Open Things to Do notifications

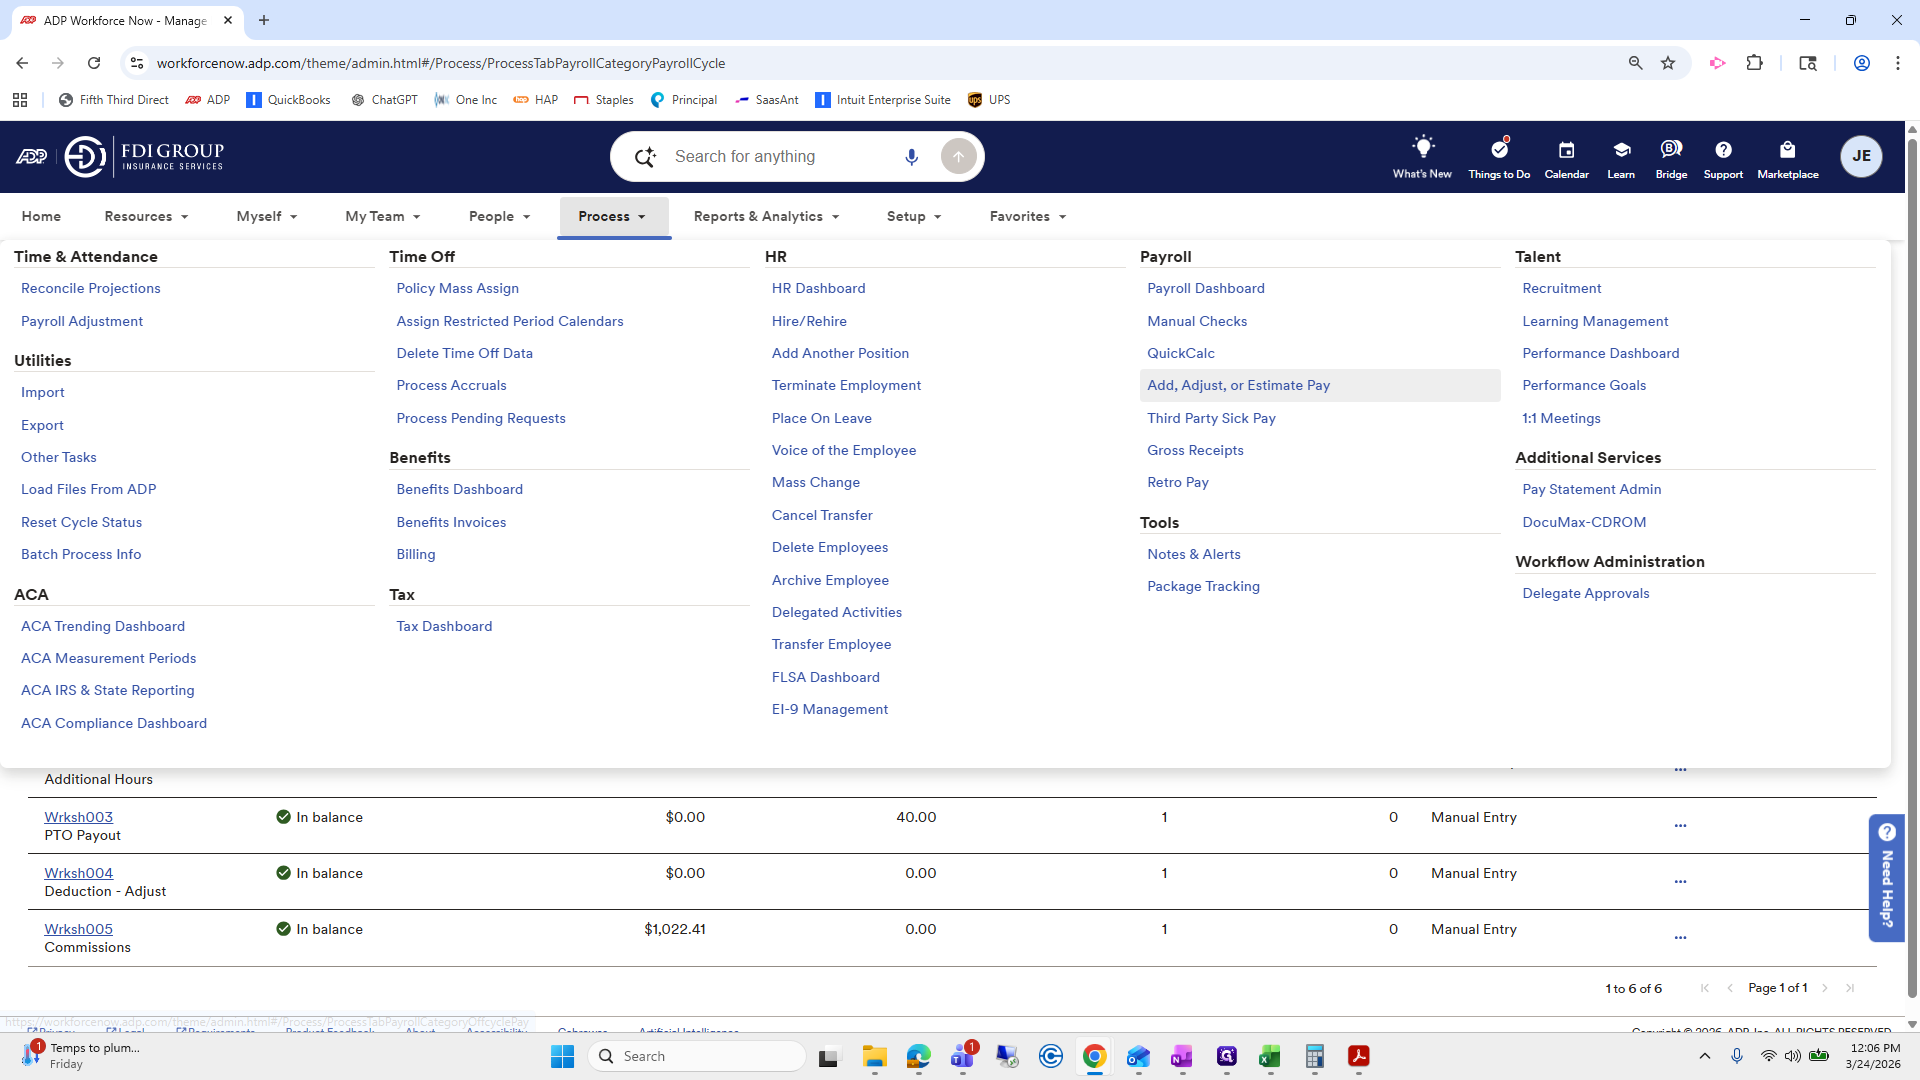tap(1498, 156)
